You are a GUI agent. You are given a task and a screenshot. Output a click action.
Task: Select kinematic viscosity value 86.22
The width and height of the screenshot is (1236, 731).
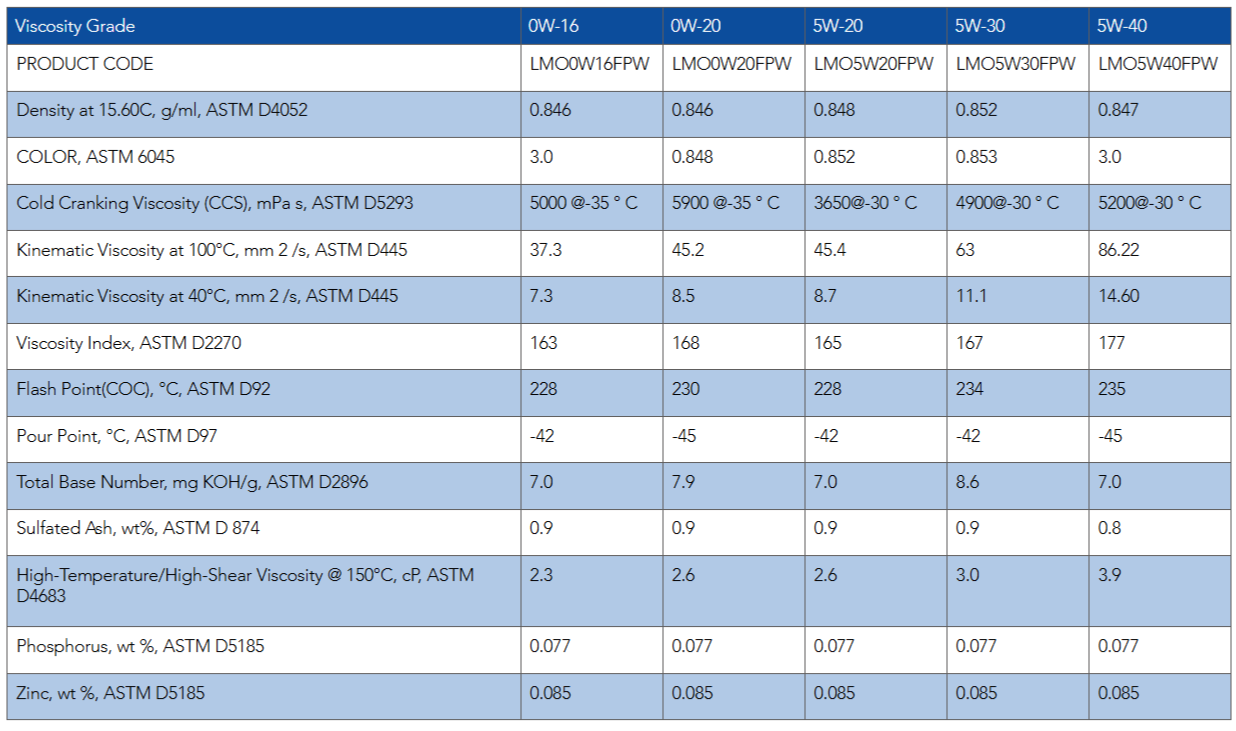tap(1119, 250)
